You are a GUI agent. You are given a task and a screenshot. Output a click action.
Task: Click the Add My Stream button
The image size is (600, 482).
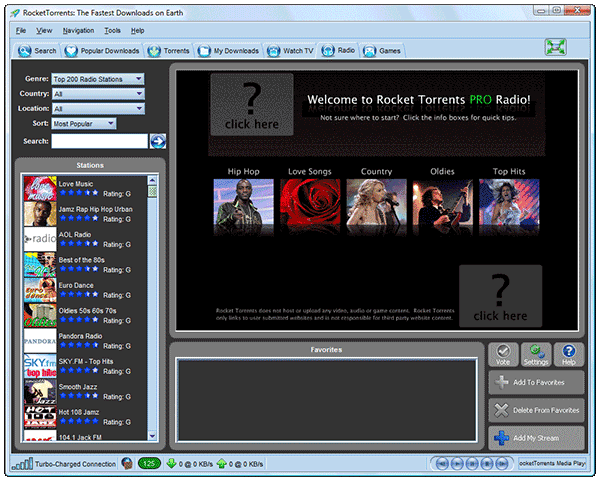coord(536,438)
